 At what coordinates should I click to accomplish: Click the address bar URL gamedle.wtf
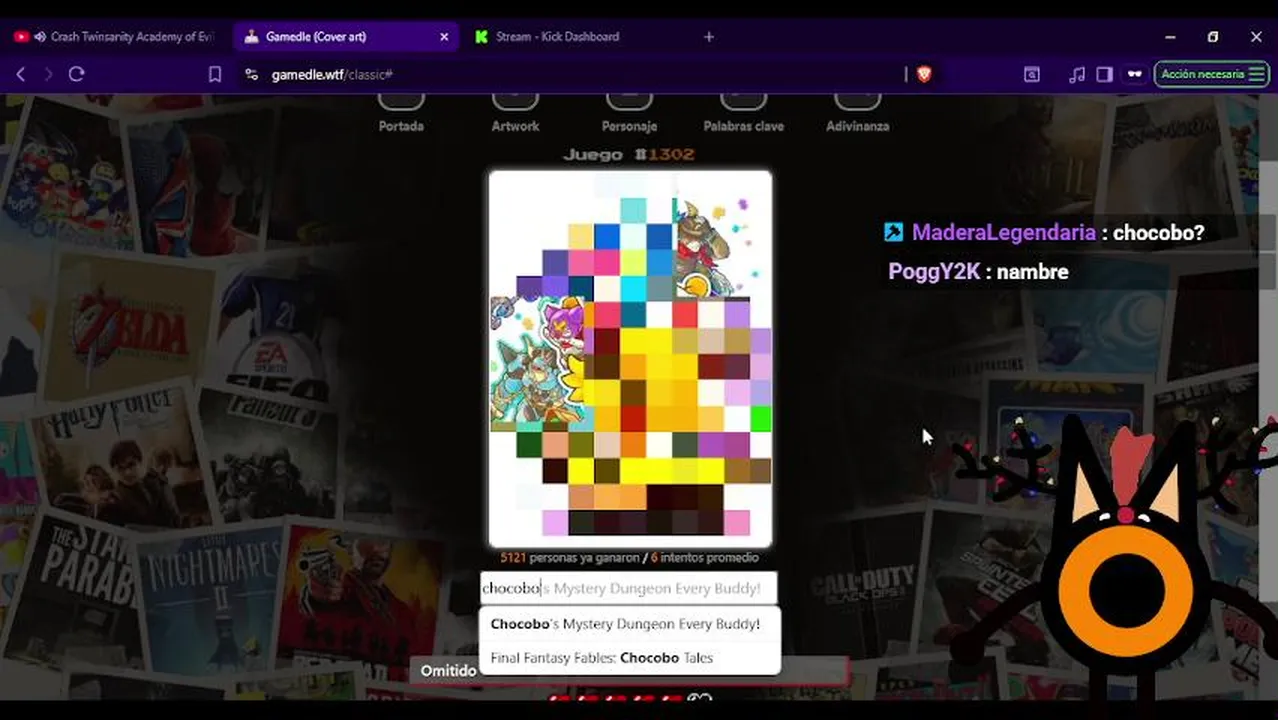331,75
